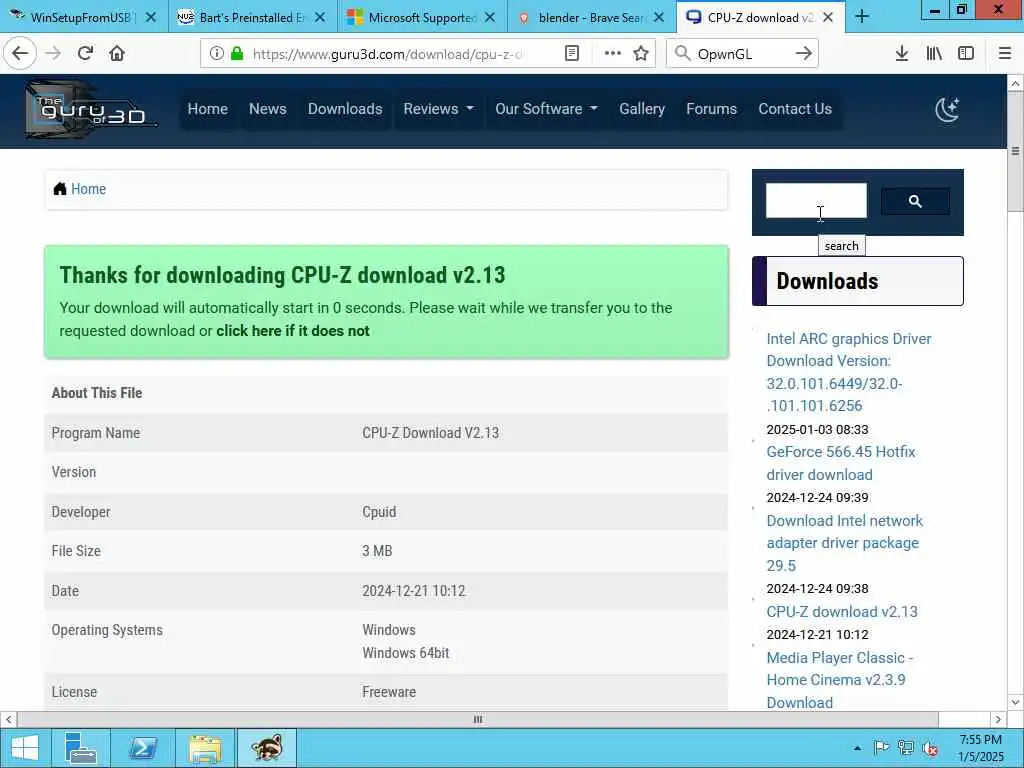Viewport: 1024px width, 768px height.
Task: Click the horizontal scrollbar thumb
Action: (x=478, y=719)
